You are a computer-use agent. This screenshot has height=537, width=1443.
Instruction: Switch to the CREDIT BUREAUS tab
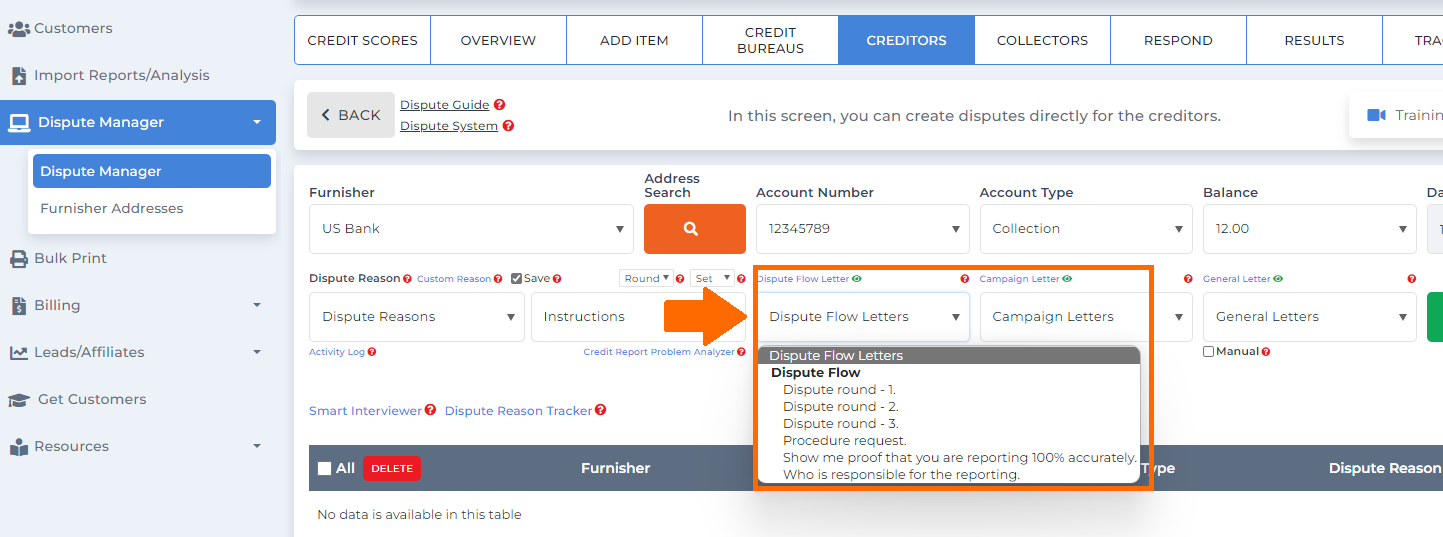(x=770, y=41)
